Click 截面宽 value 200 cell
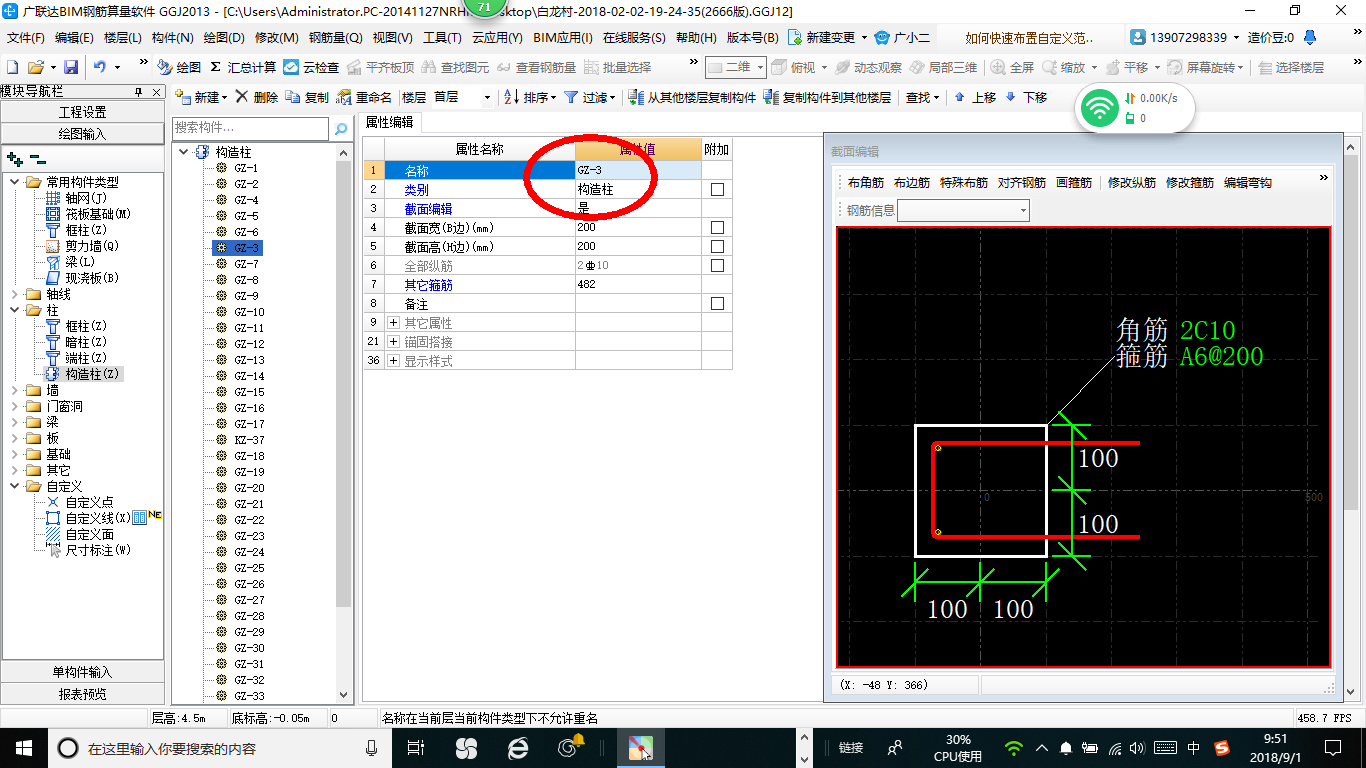This screenshot has width=1366, height=768. click(x=638, y=227)
